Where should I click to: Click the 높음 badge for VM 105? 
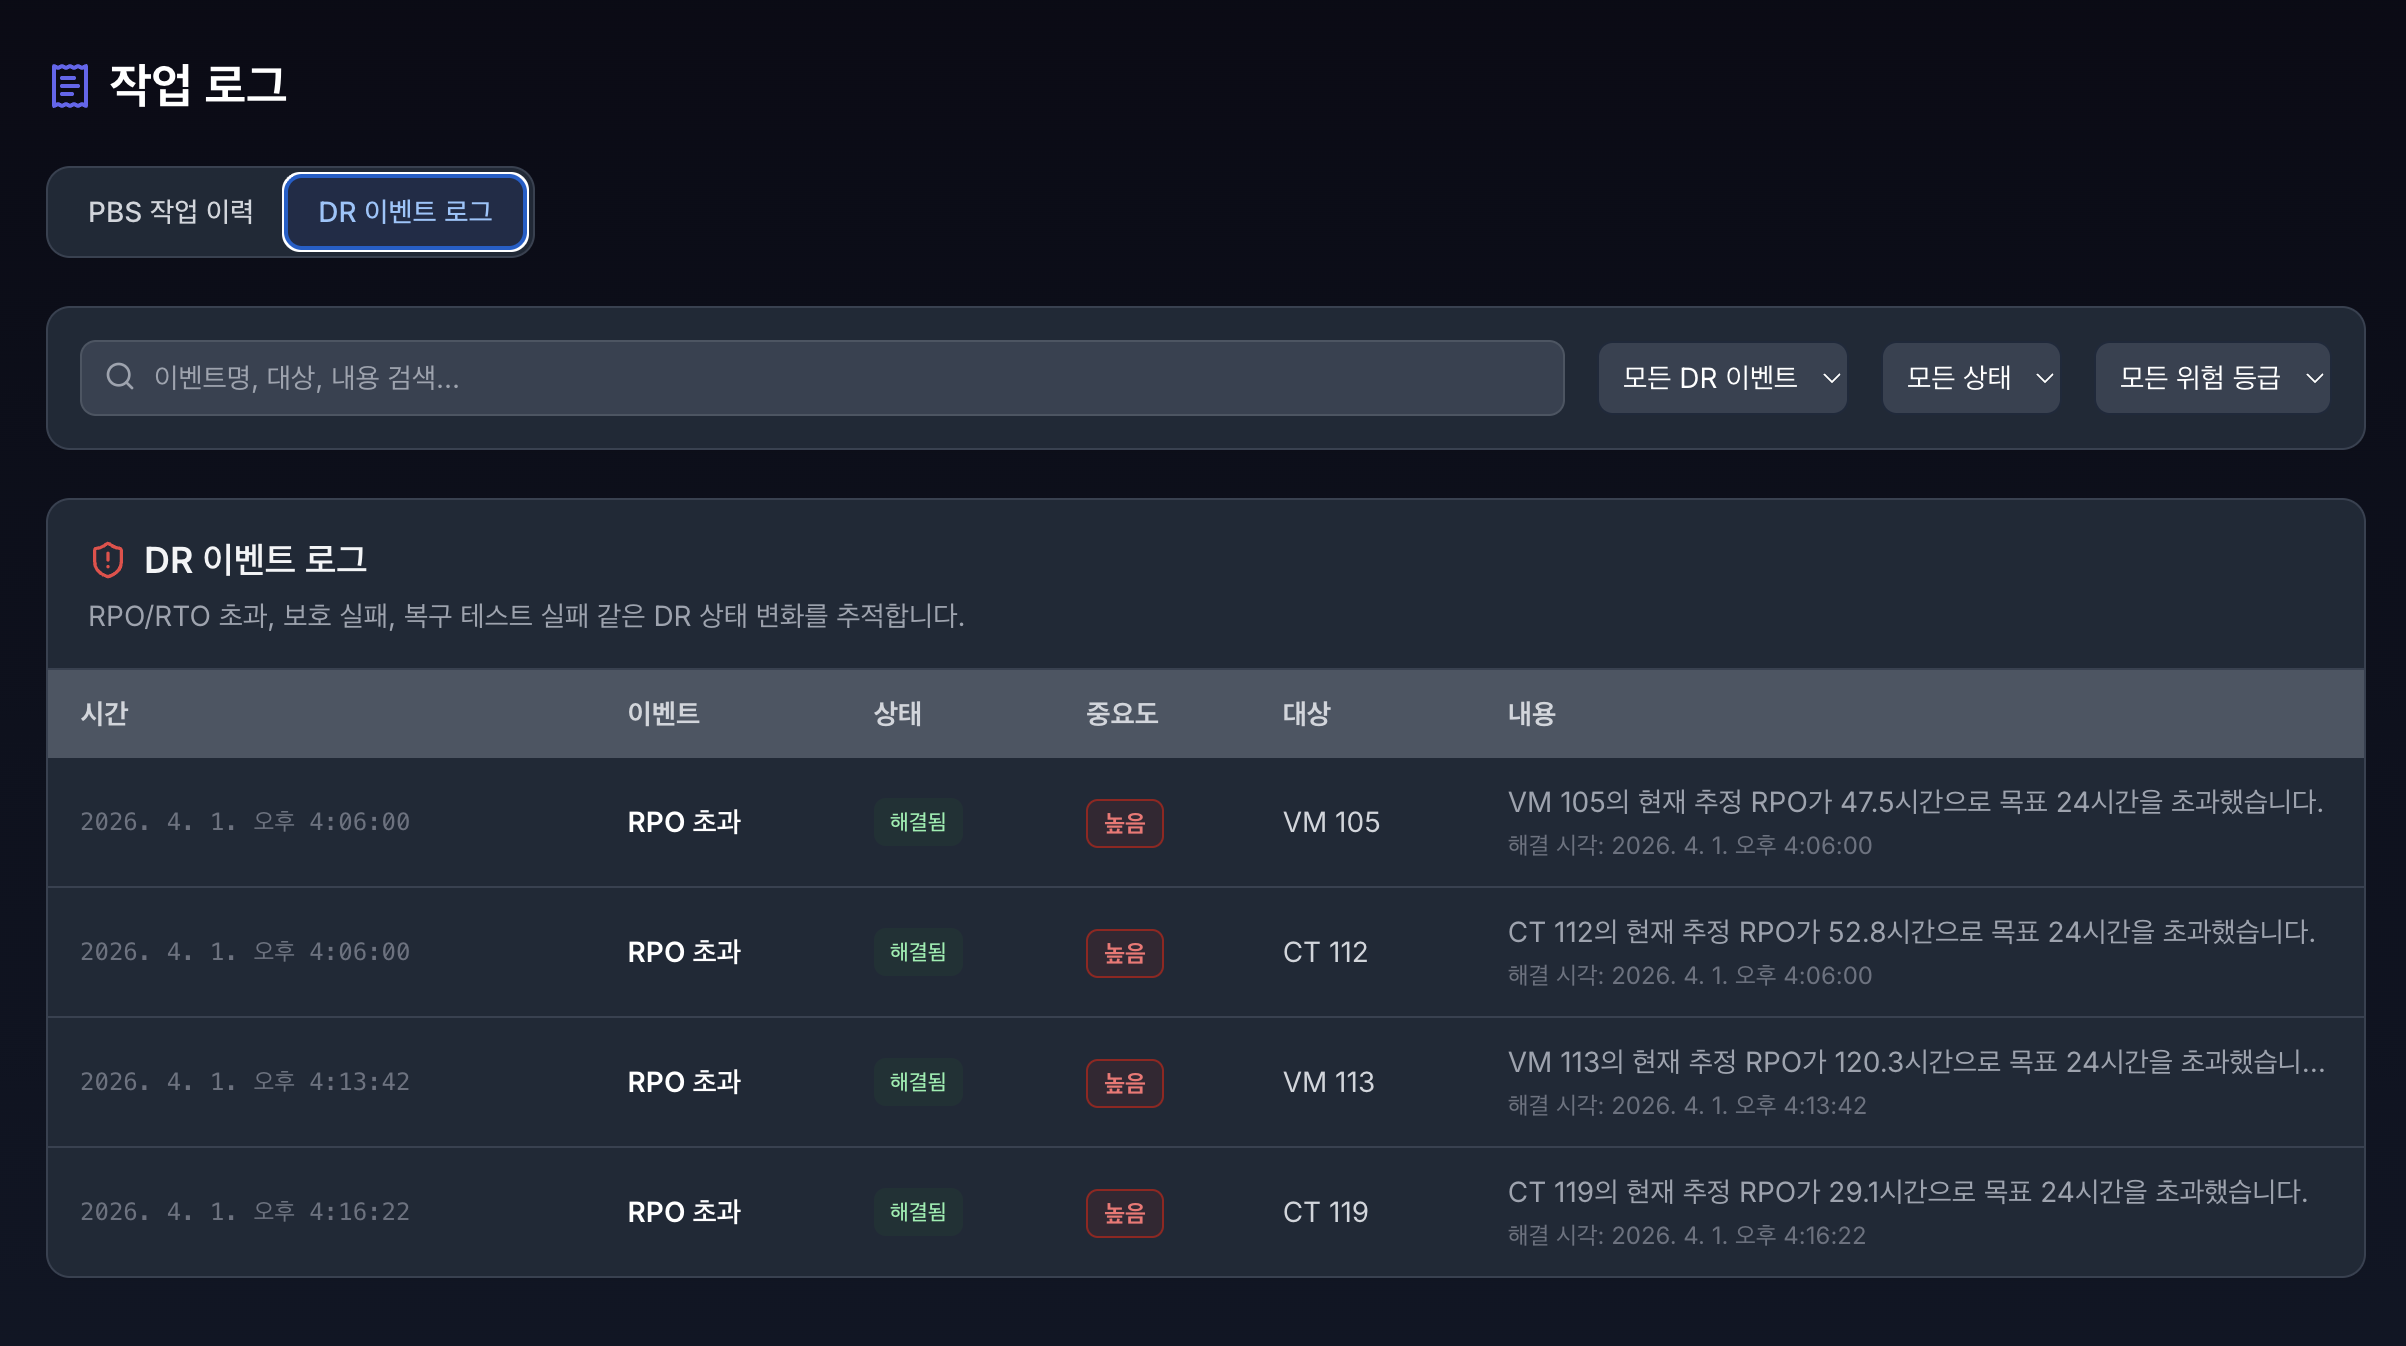point(1124,823)
